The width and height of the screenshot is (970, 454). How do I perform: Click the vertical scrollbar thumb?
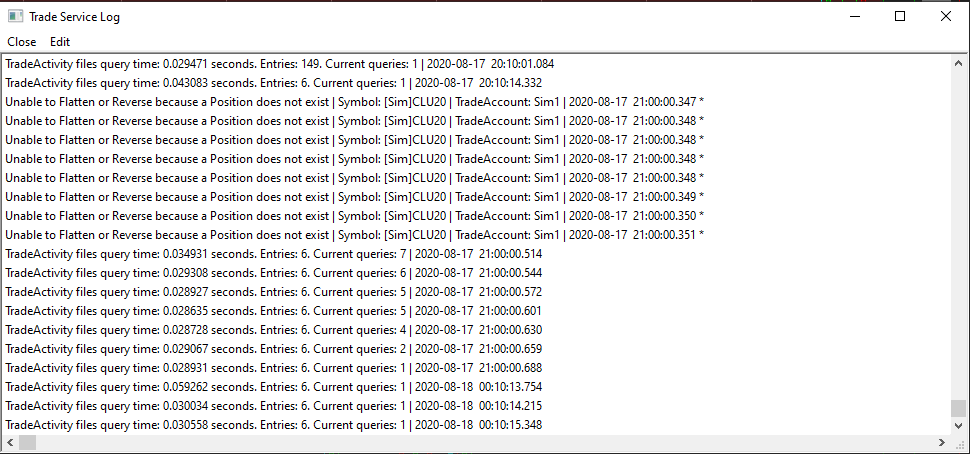click(x=959, y=408)
